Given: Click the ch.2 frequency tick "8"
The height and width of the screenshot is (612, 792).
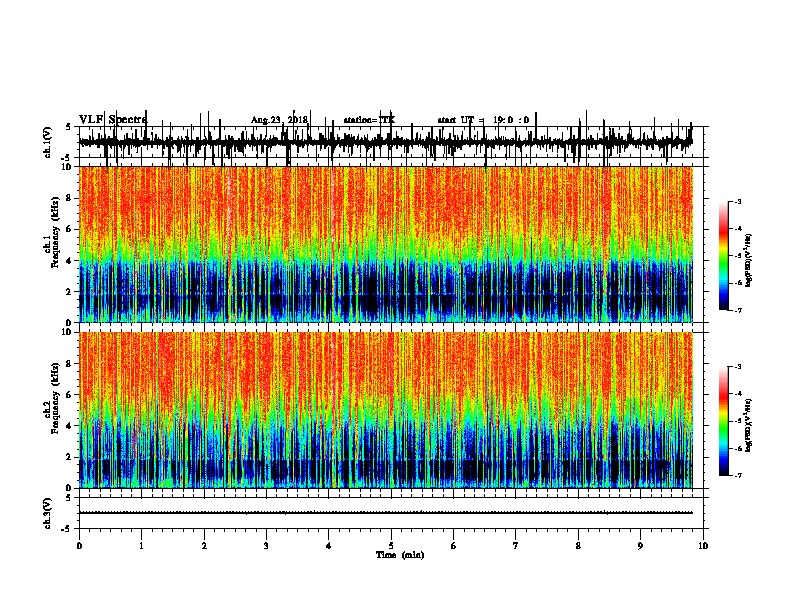Looking at the screenshot, I should [x=69, y=364].
